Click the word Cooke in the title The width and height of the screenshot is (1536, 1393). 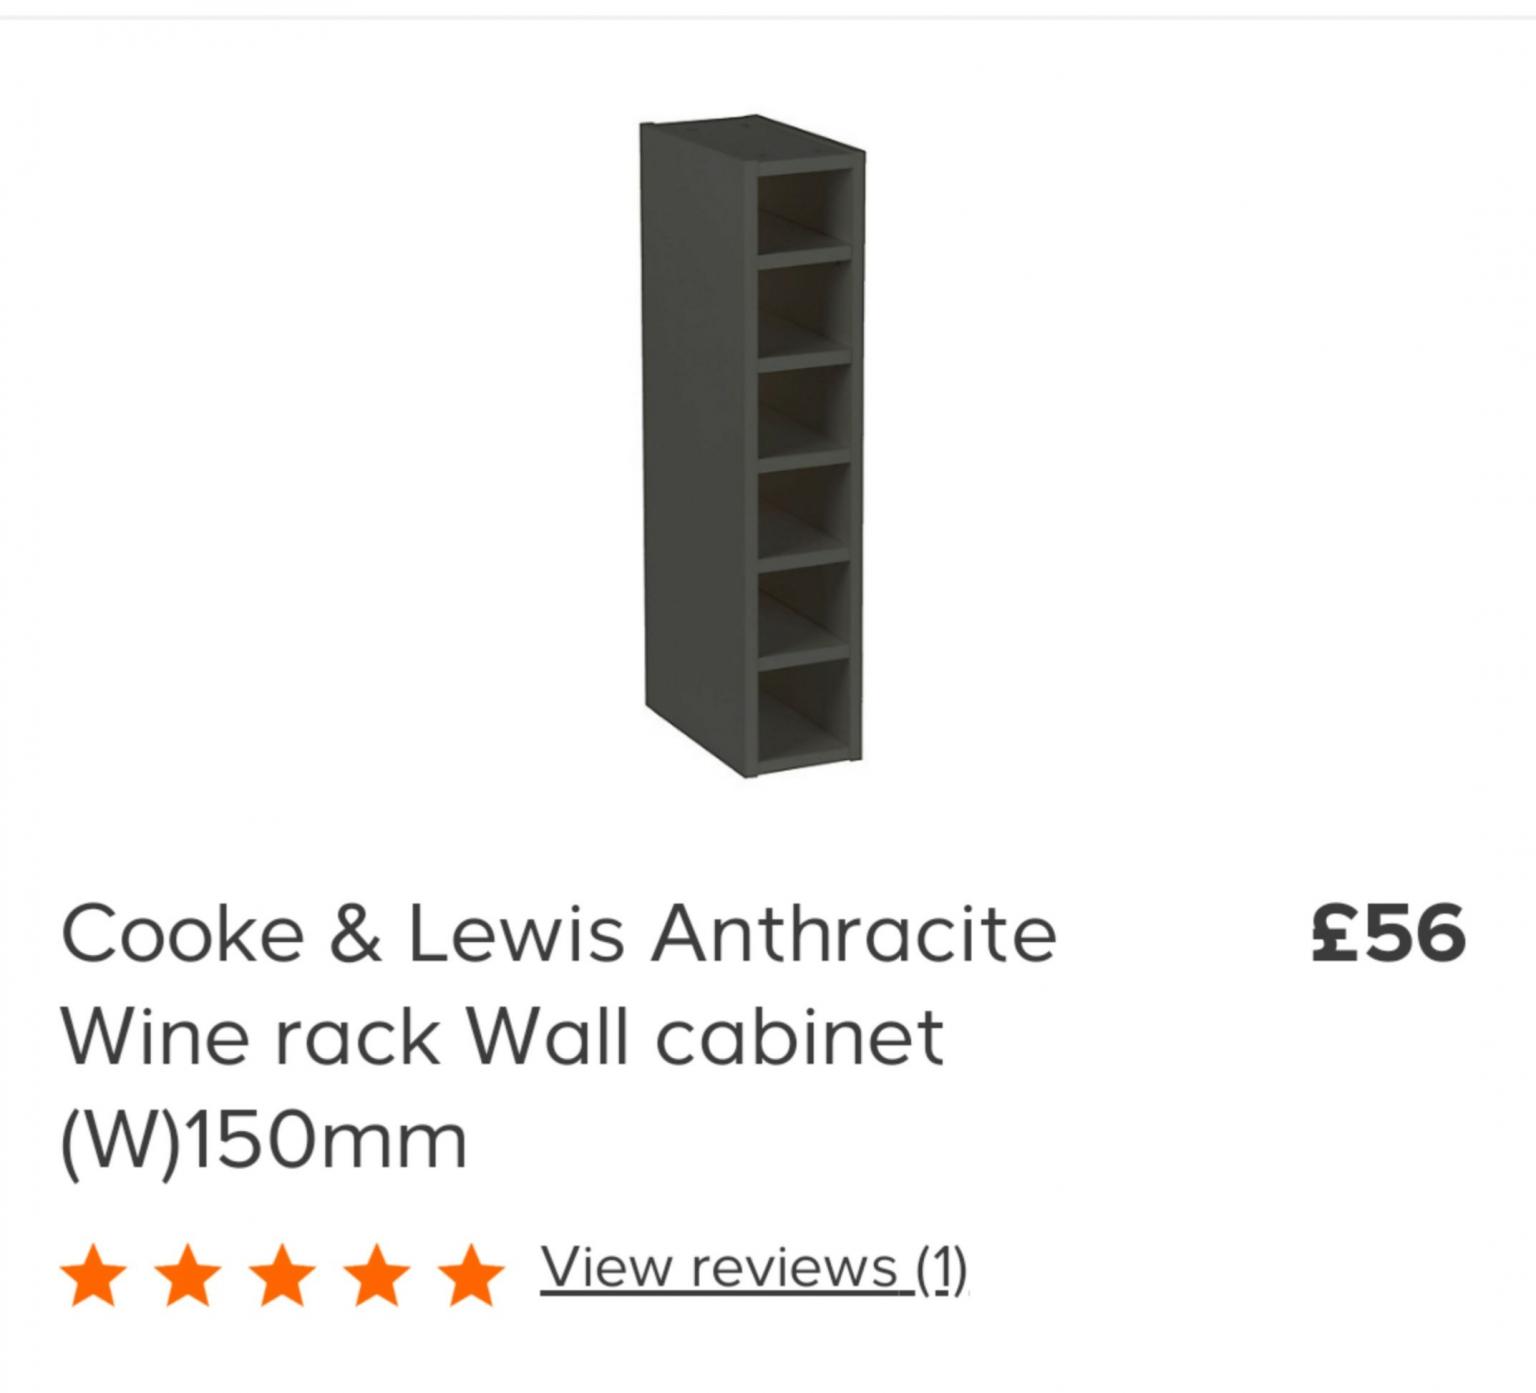pyautogui.click(x=182, y=932)
